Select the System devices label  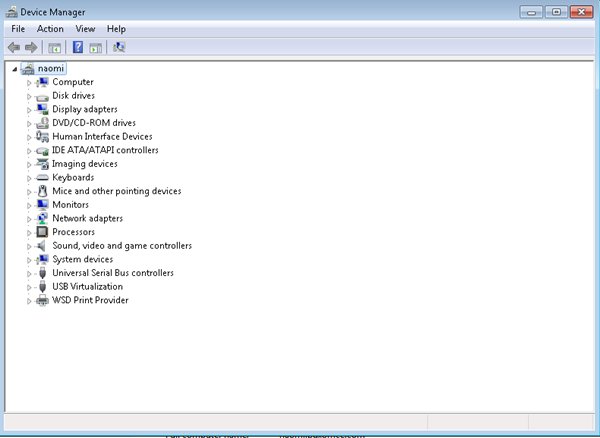82,259
